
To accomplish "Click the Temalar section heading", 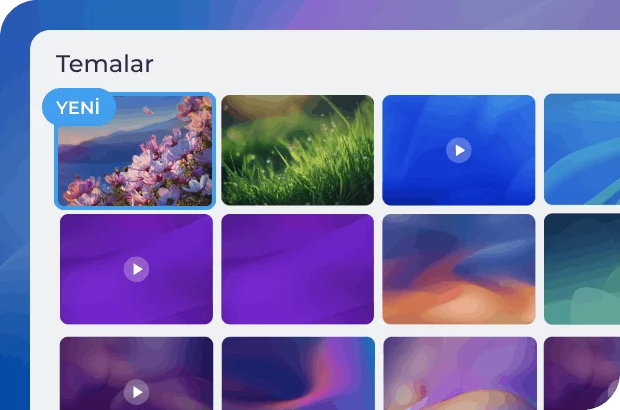I will click(x=105, y=64).
